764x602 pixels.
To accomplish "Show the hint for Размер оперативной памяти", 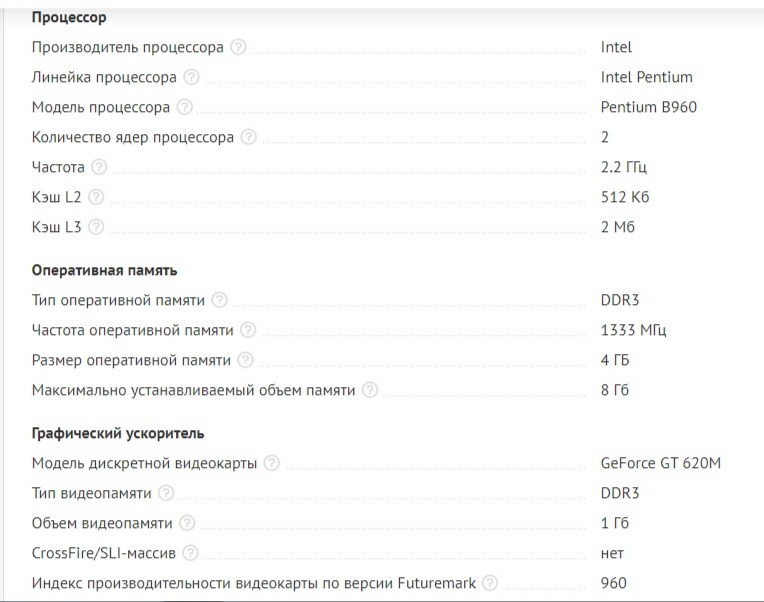I will coord(245,360).
